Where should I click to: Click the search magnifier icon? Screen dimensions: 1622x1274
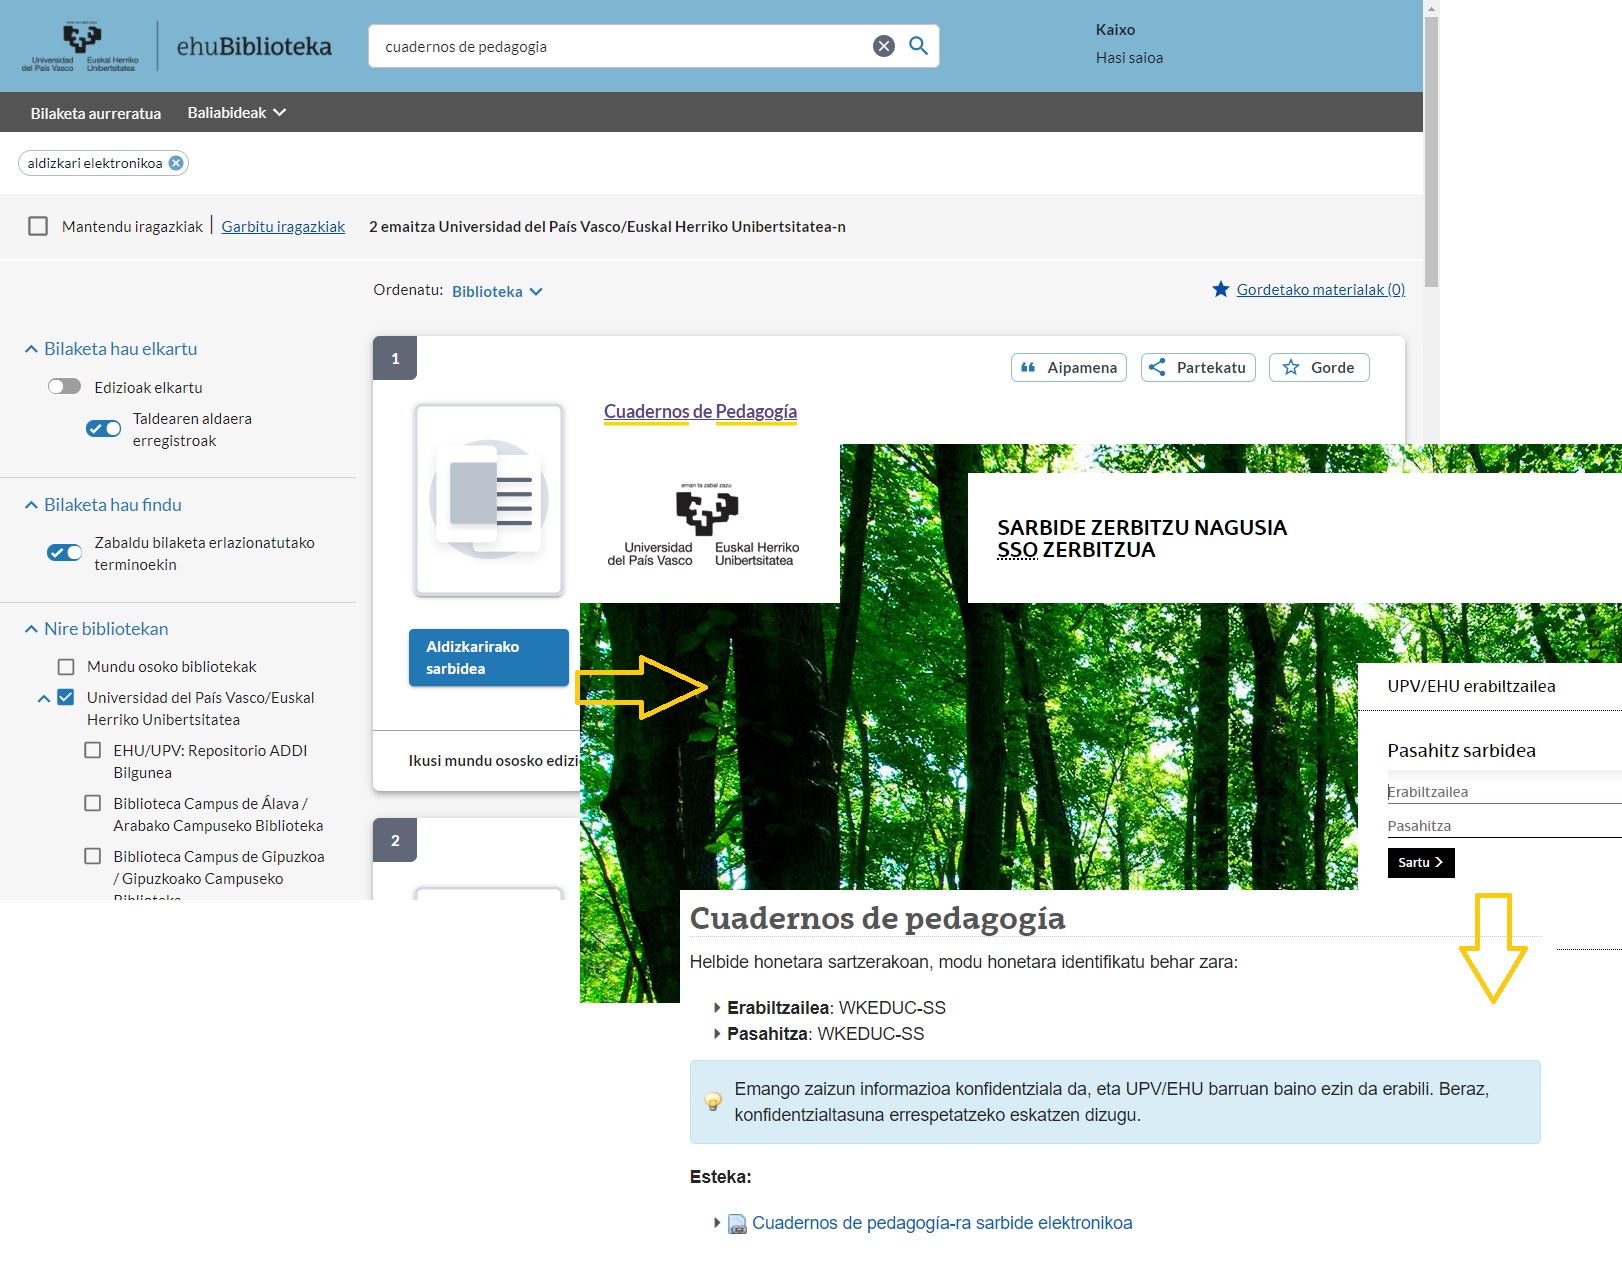(x=918, y=46)
